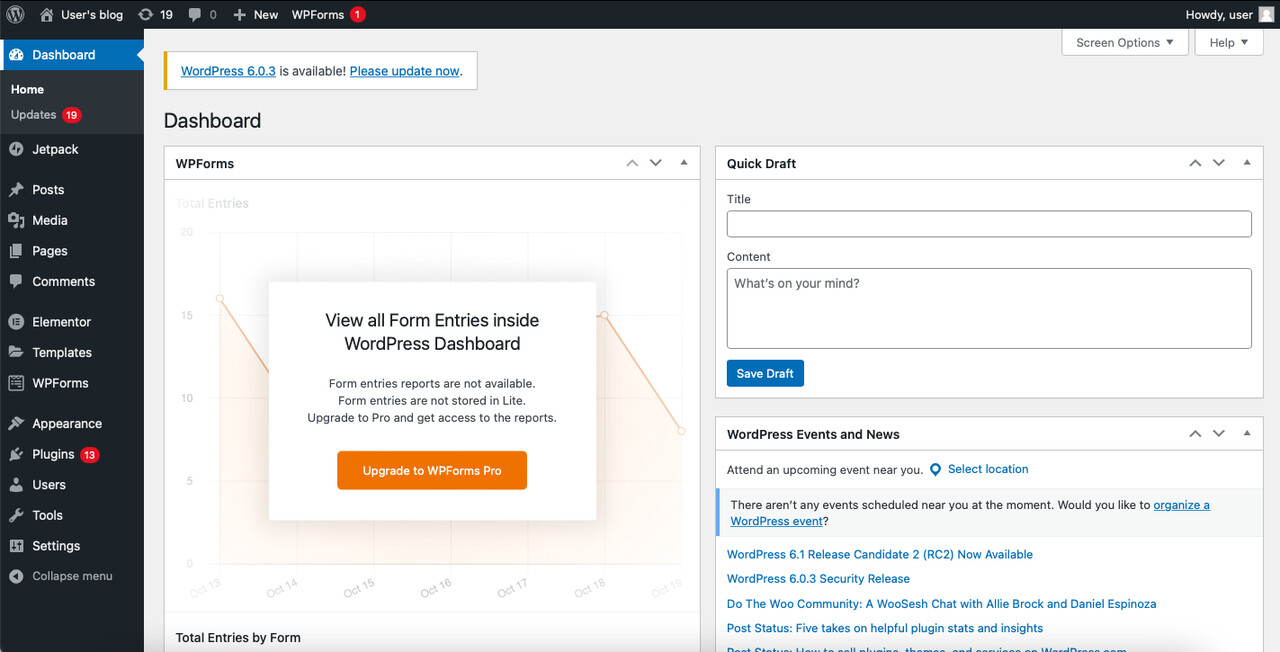Viewport: 1280px width, 652px height.
Task: Open WPForms label in the top admin bar
Action: (x=318, y=15)
